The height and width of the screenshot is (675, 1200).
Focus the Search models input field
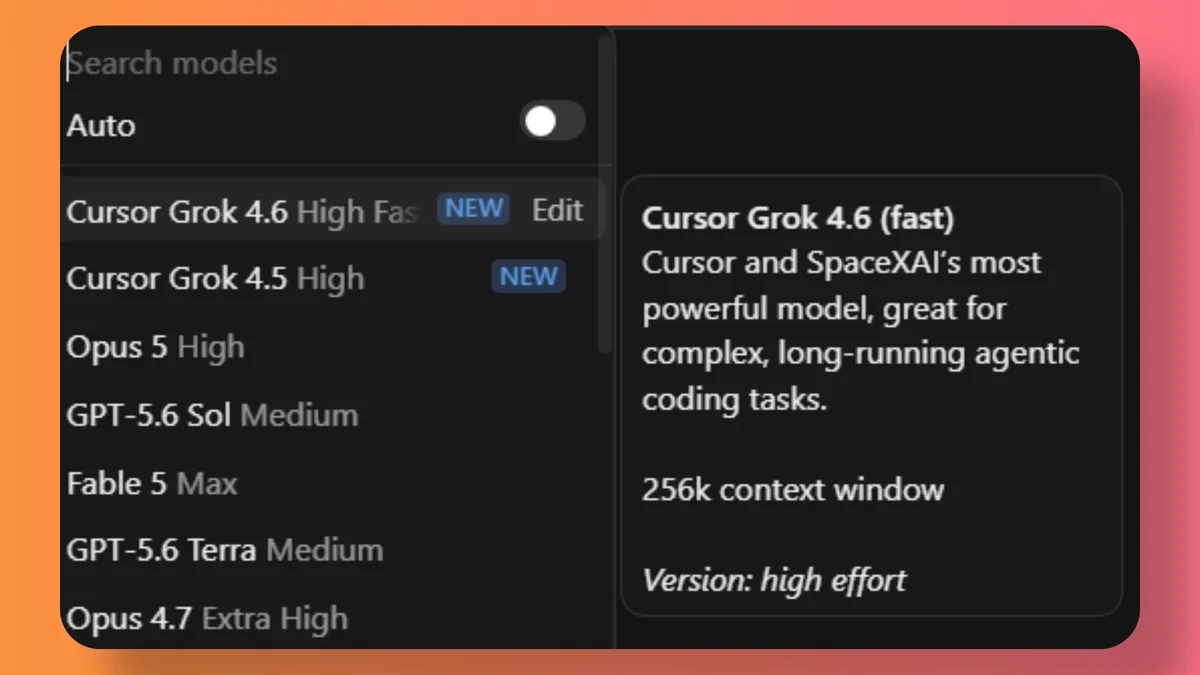click(330, 64)
